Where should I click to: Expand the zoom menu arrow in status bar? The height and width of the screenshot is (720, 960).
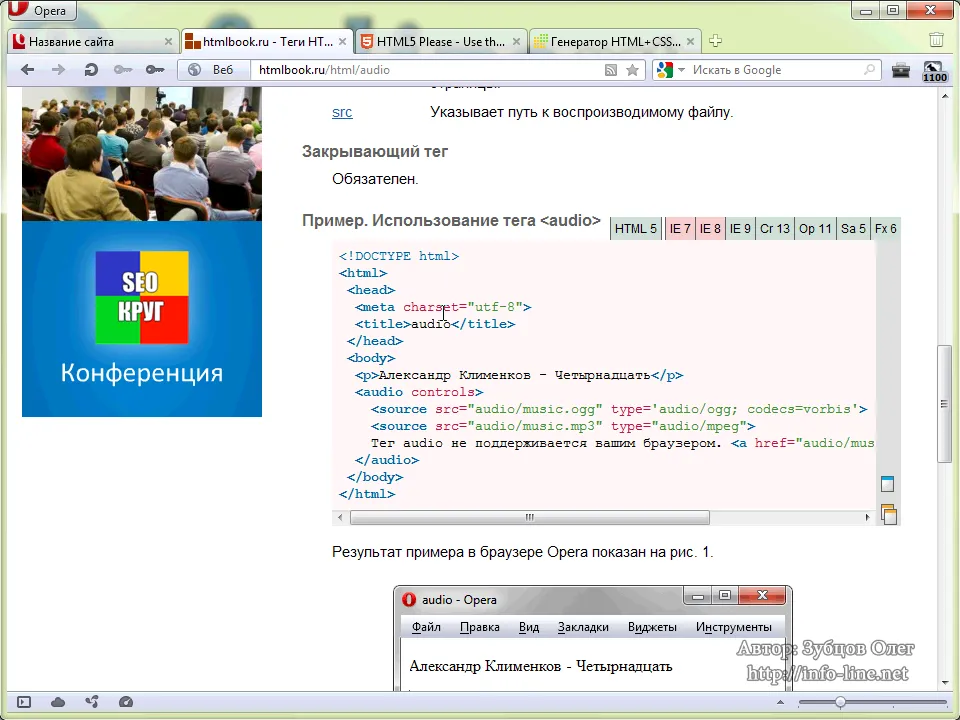click(x=780, y=702)
